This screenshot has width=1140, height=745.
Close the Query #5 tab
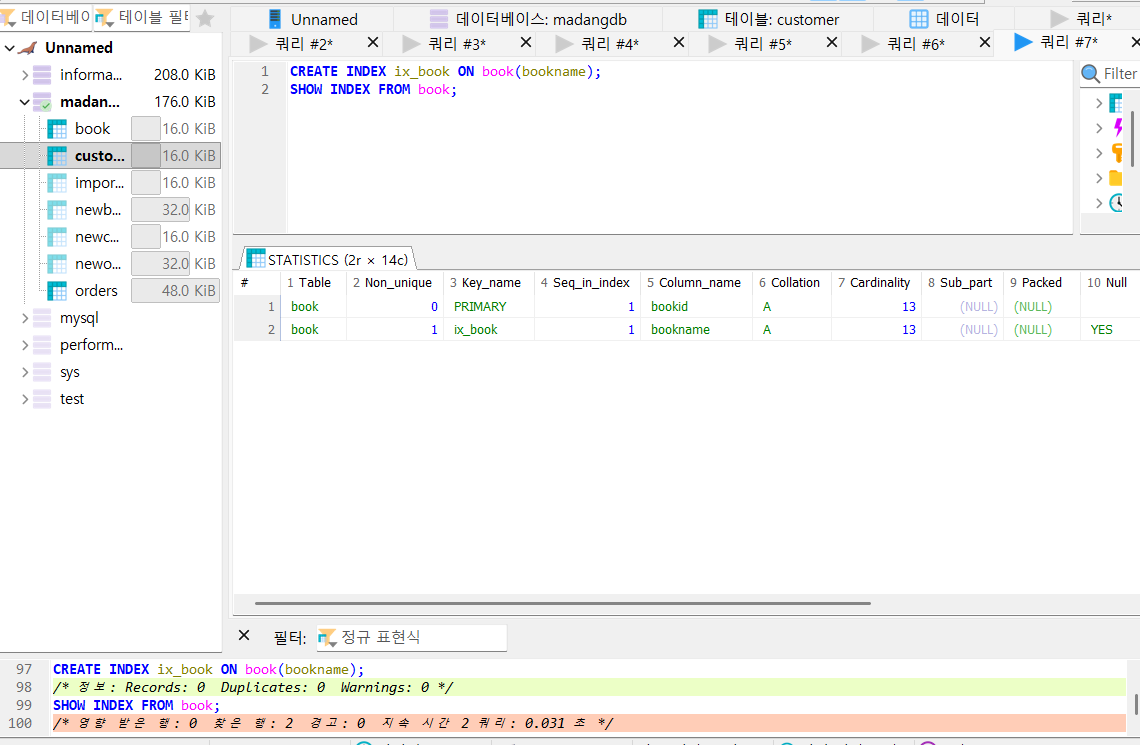[832, 42]
